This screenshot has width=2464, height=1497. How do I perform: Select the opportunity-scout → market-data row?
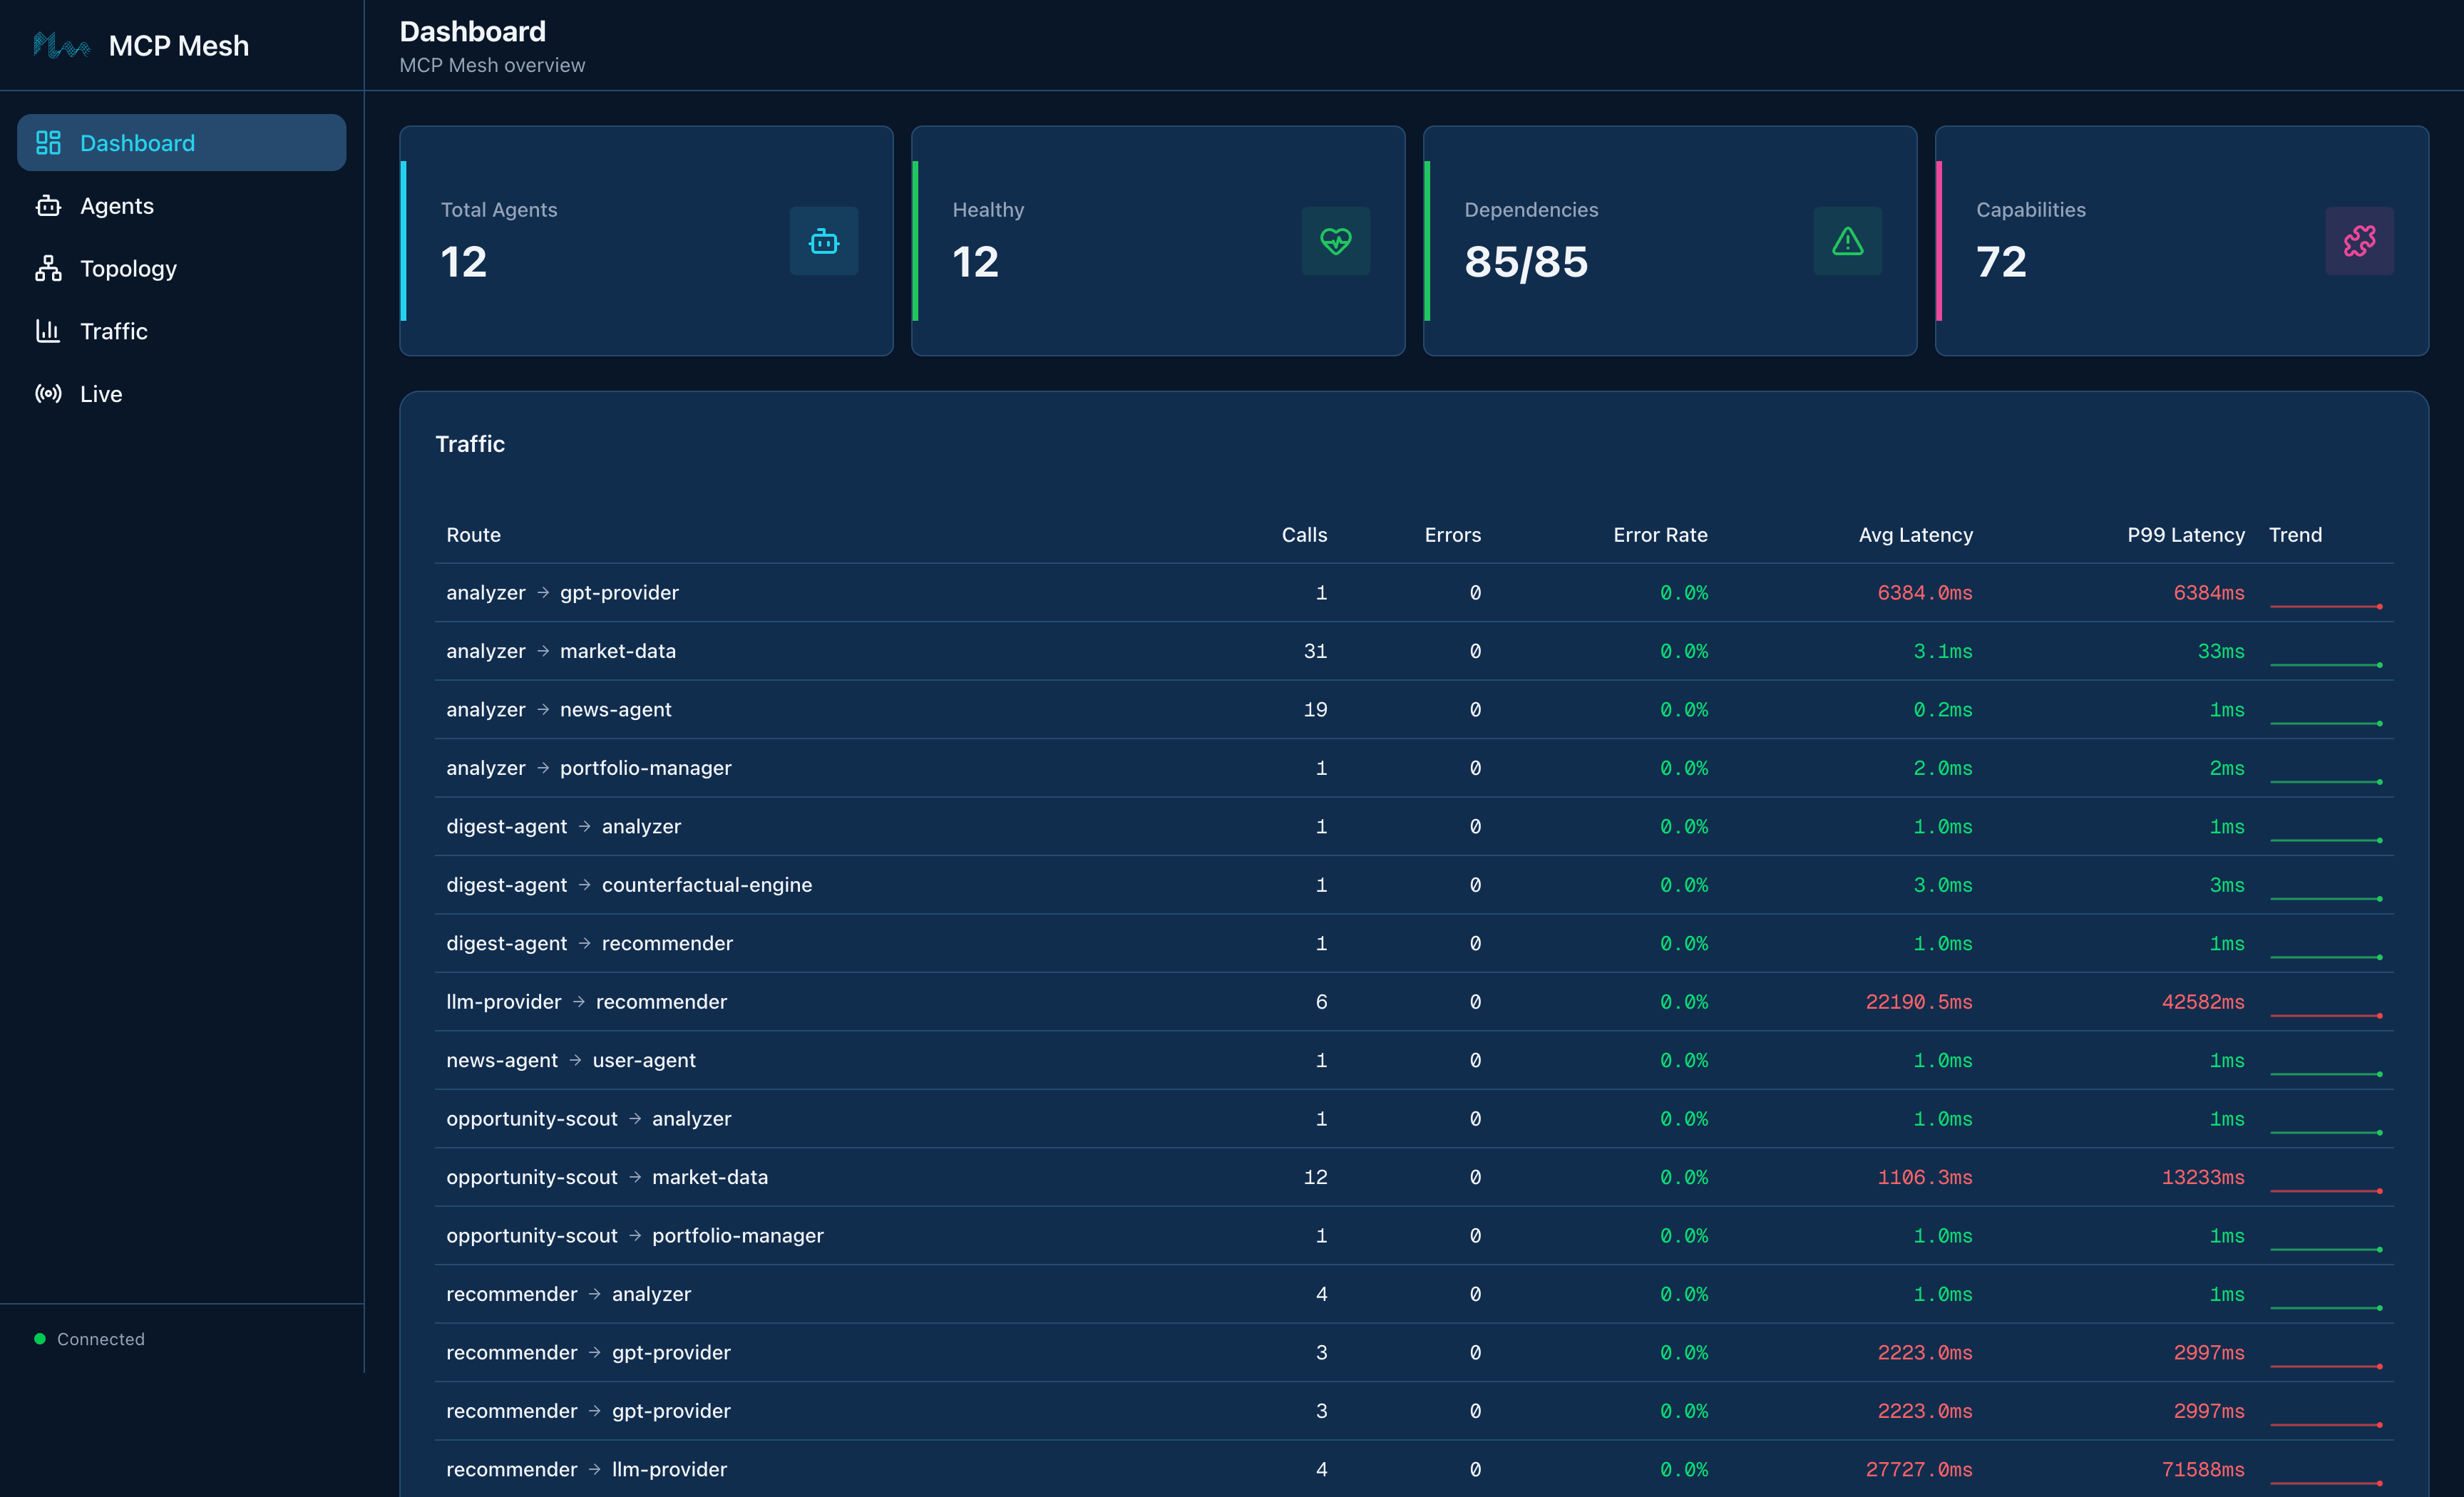click(x=607, y=1177)
